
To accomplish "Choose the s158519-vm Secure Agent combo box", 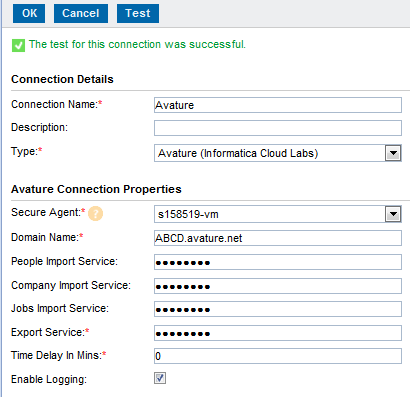I will tap(278, 214).
